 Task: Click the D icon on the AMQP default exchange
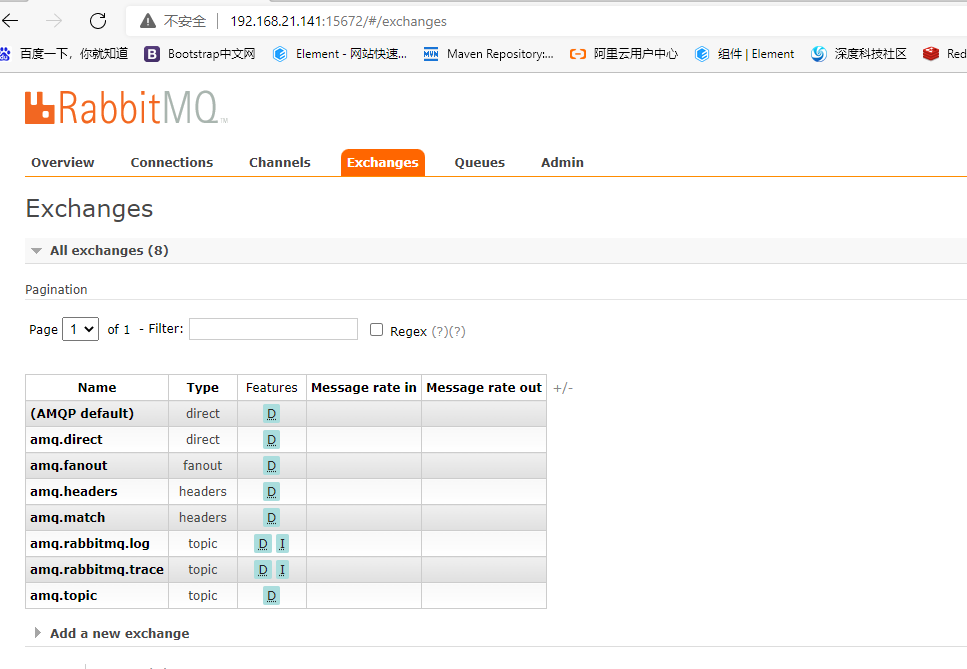[x=270, y=413]
